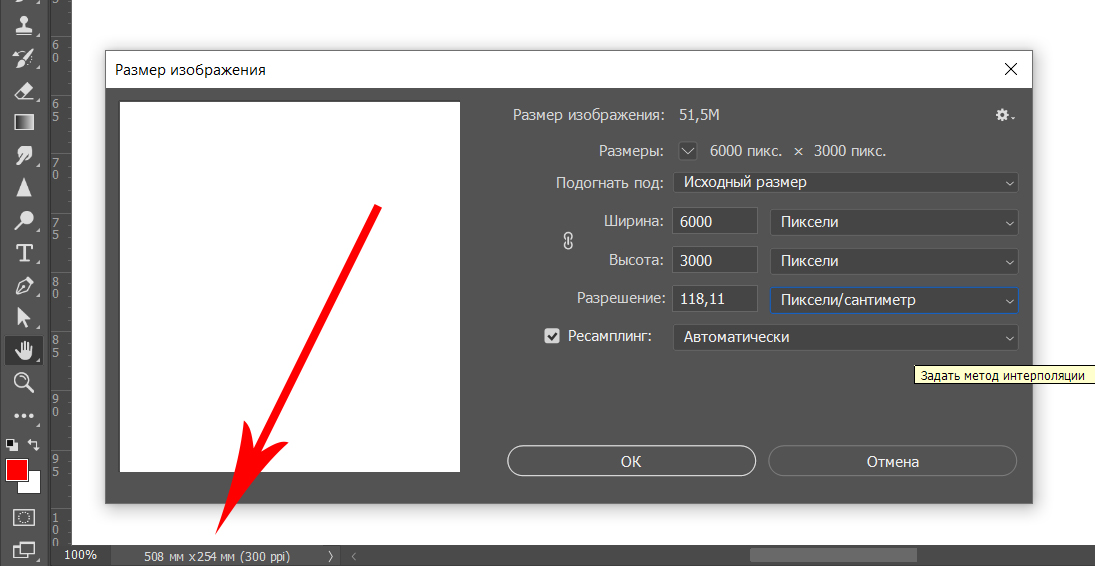This screenshot has width=1095, height=566.
Task: Click the 100% zoom level field
Action: tap(80, 556)
